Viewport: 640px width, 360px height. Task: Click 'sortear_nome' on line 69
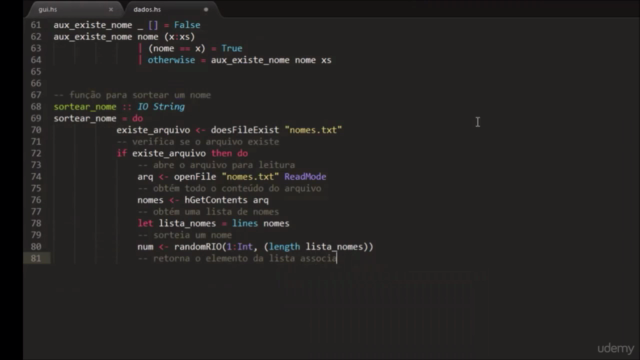tap(85, 118)
